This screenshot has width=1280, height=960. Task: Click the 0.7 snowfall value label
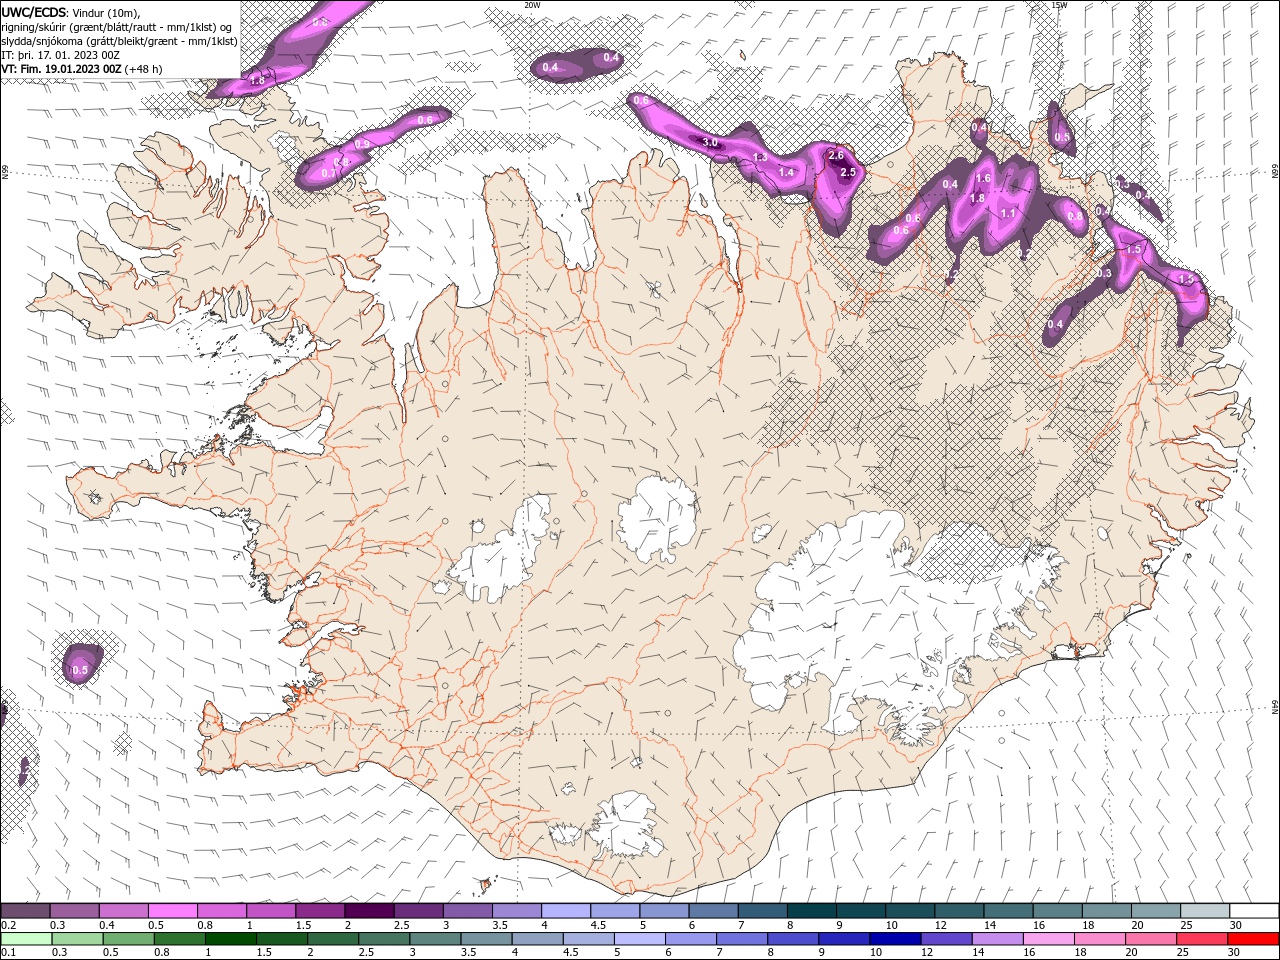329,173
